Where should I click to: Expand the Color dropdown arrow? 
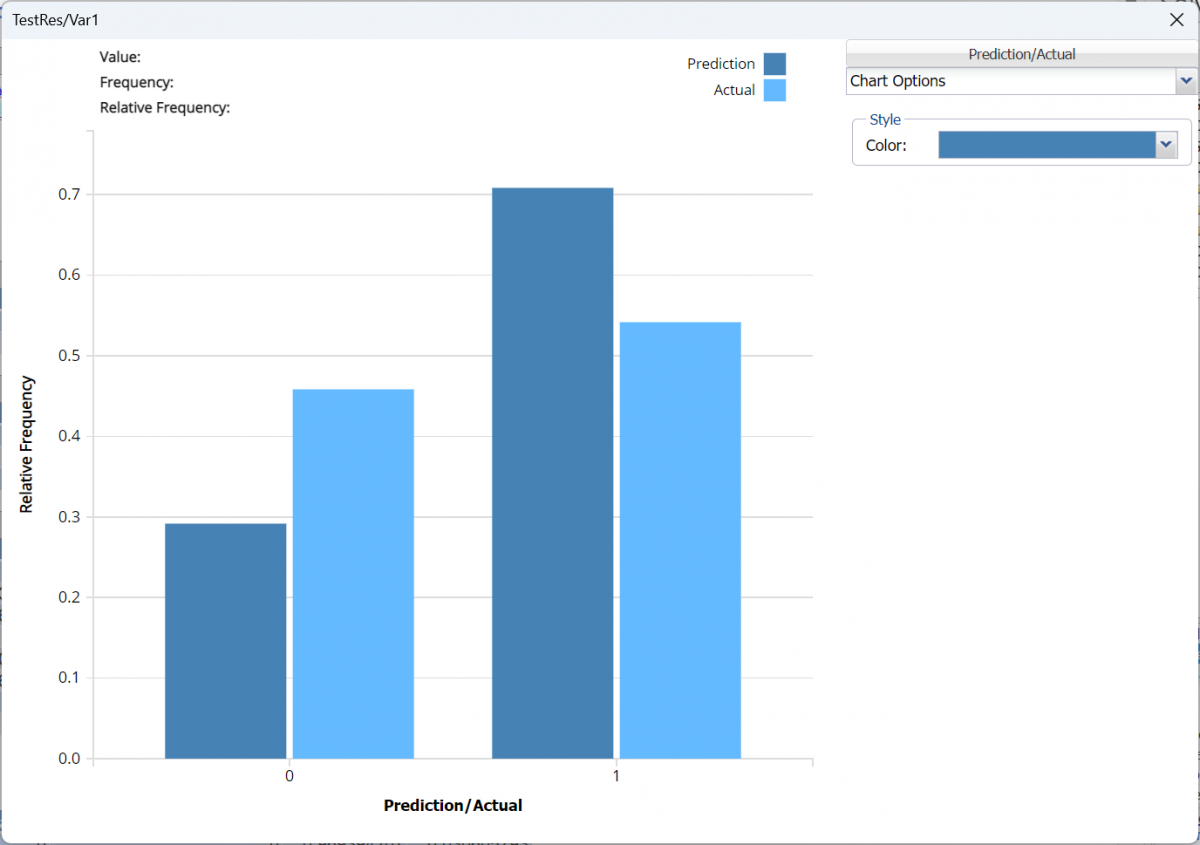click(x=1166, y=145)
